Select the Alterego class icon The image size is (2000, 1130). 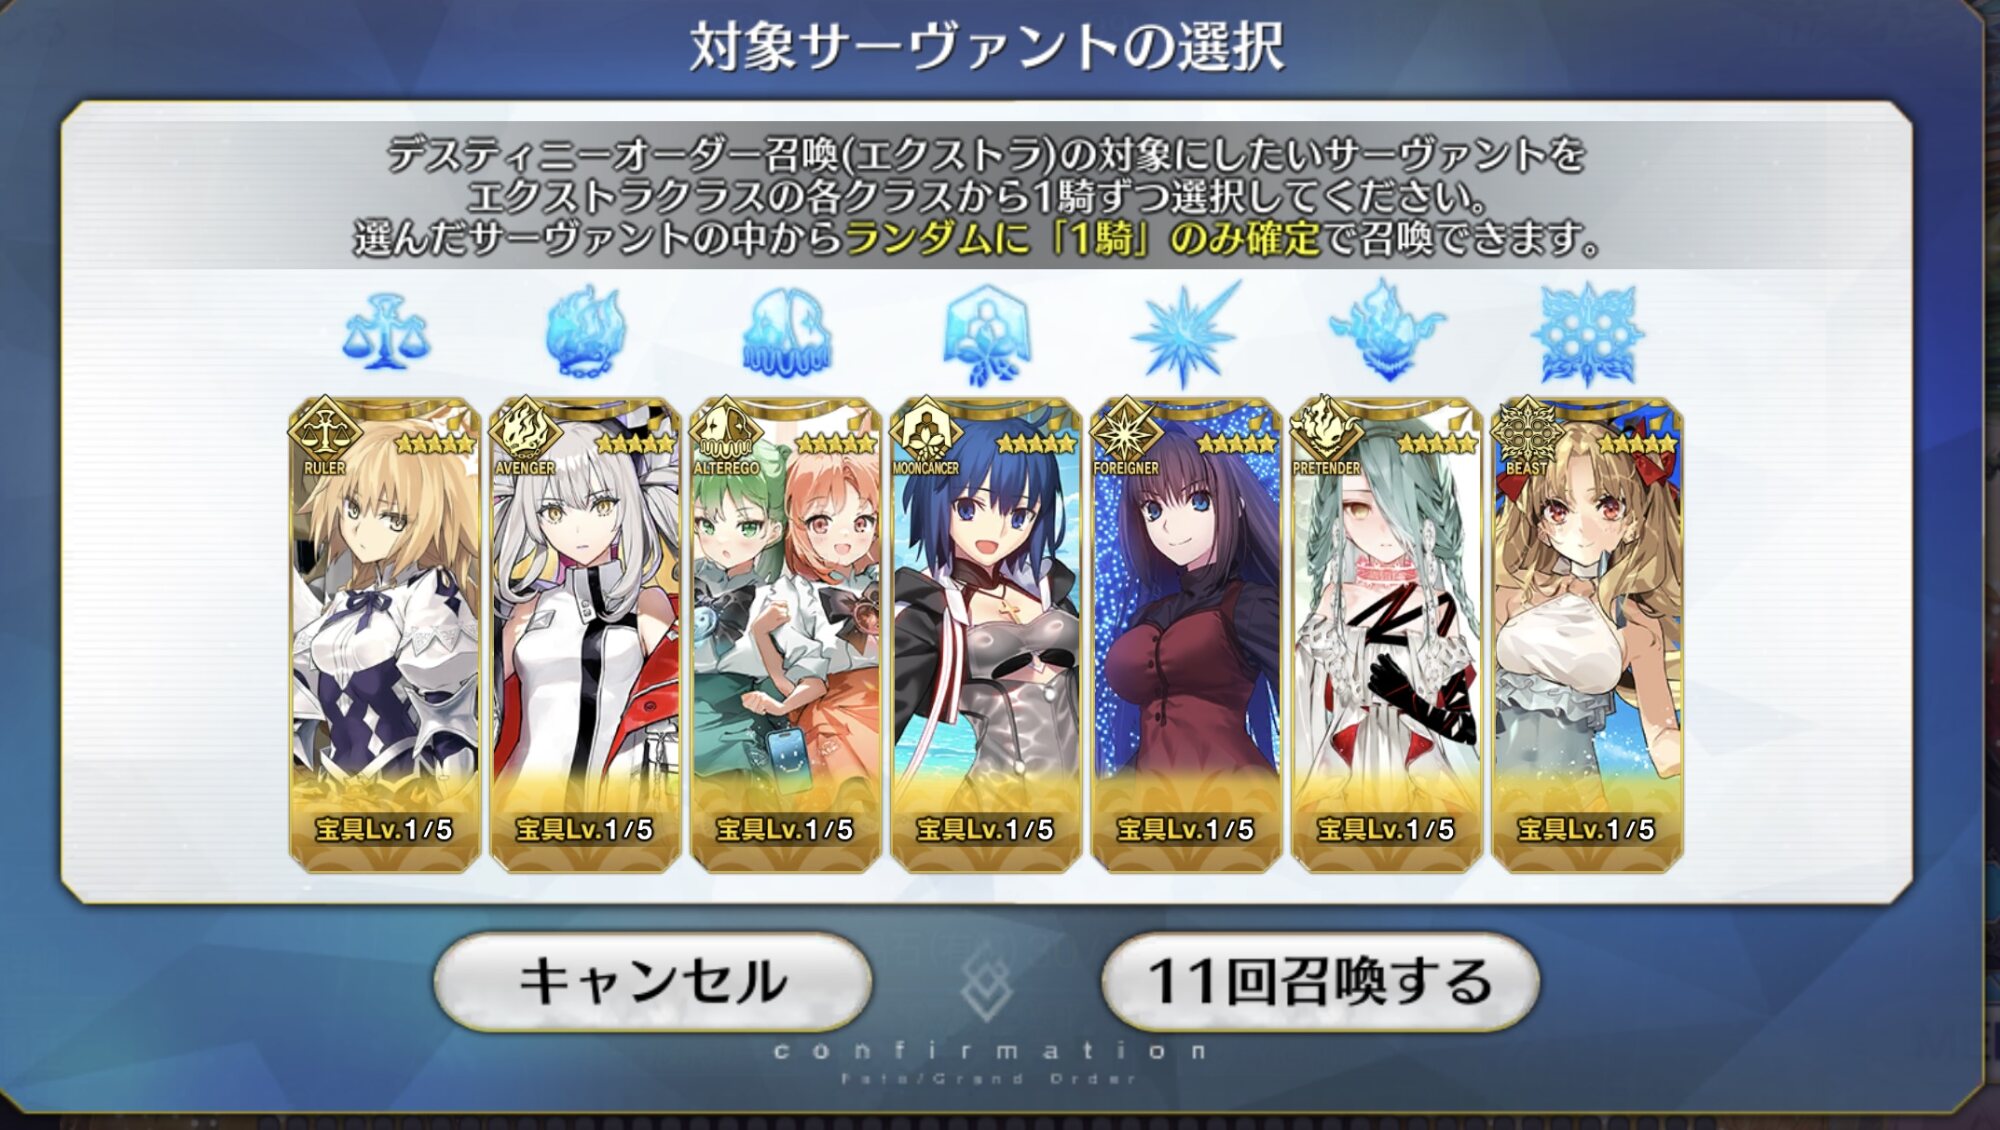coord(786,333)
